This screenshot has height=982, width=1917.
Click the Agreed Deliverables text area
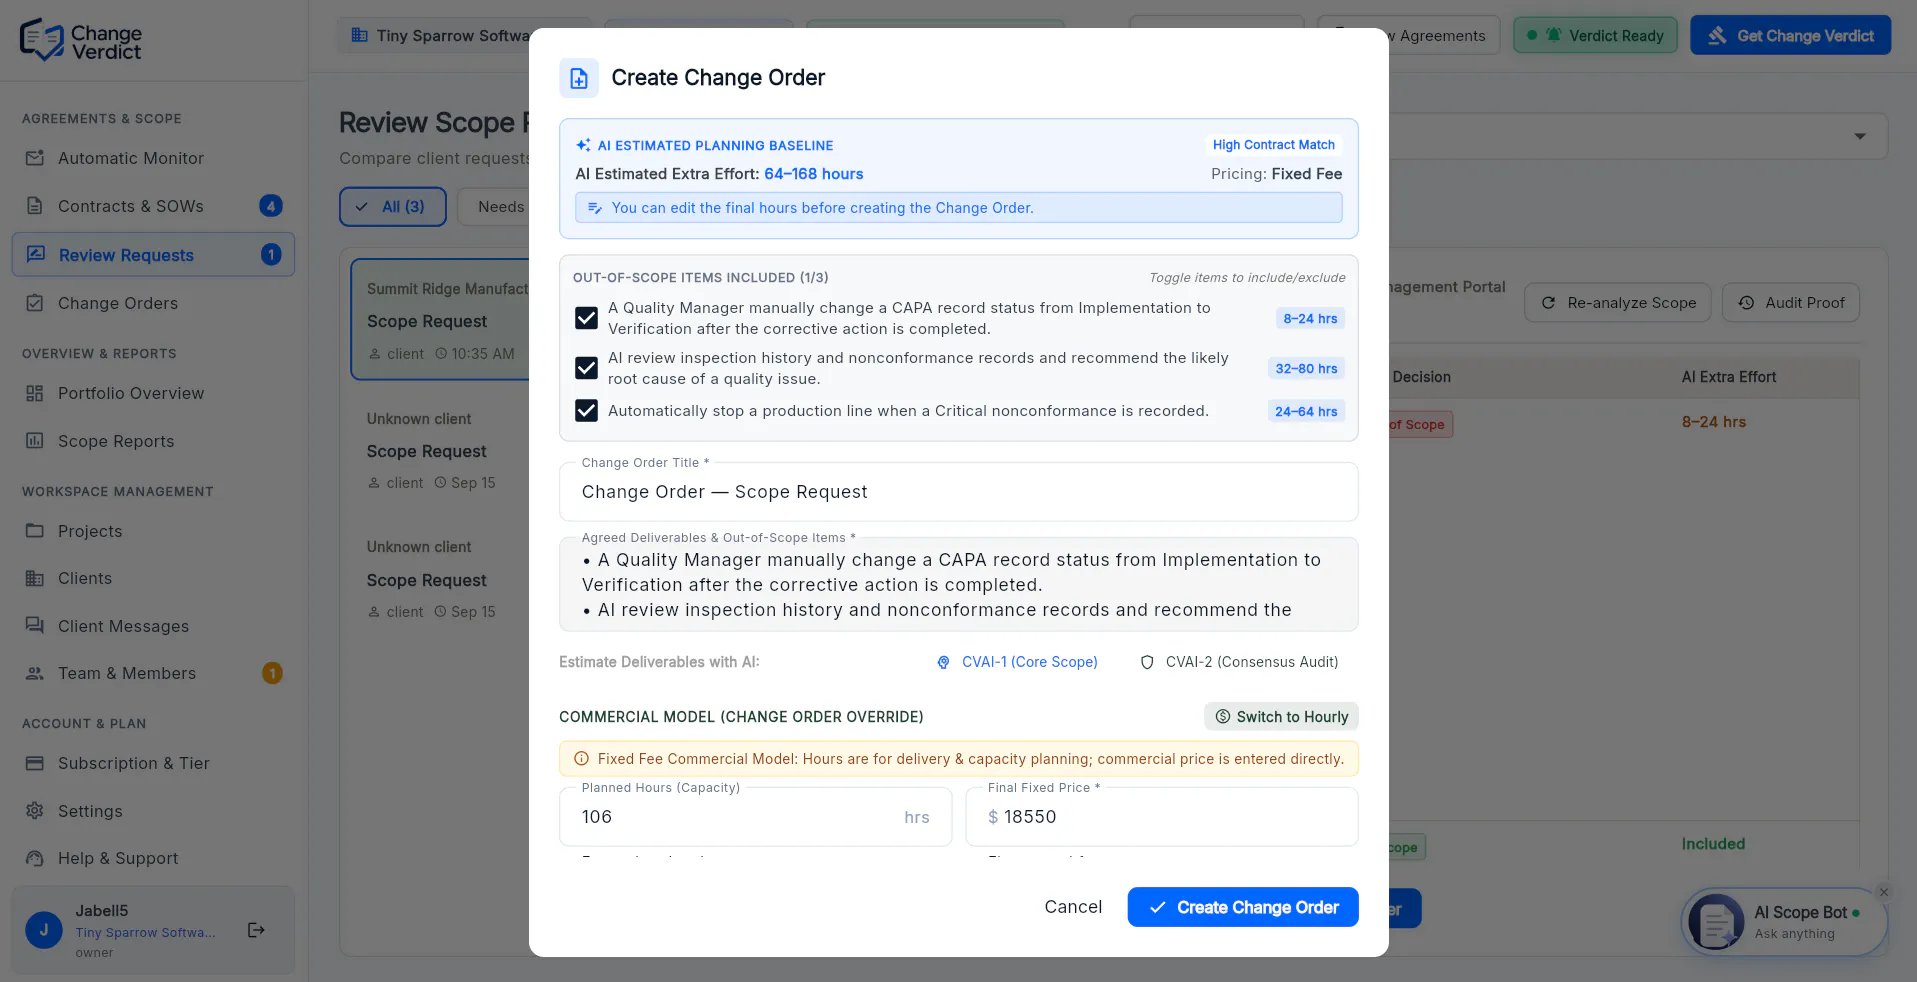[958, 585]
